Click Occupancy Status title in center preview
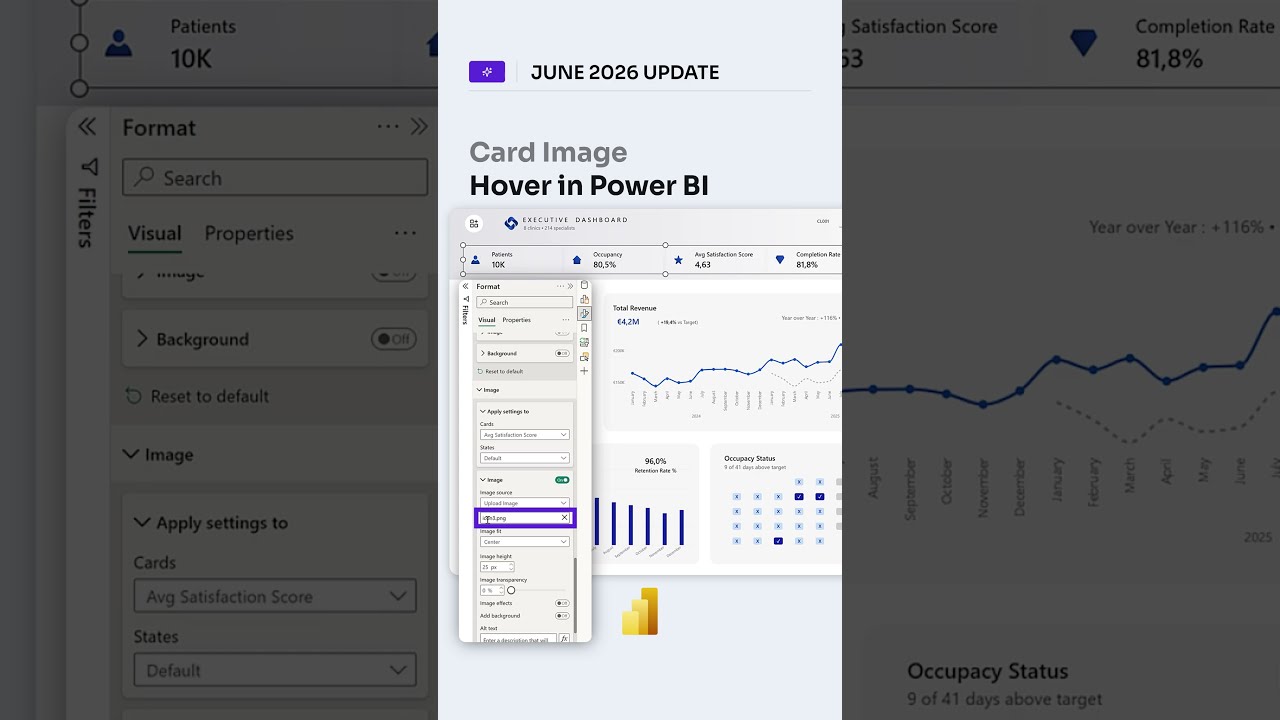Screen dimensions: 1280x720 [750, 458]
